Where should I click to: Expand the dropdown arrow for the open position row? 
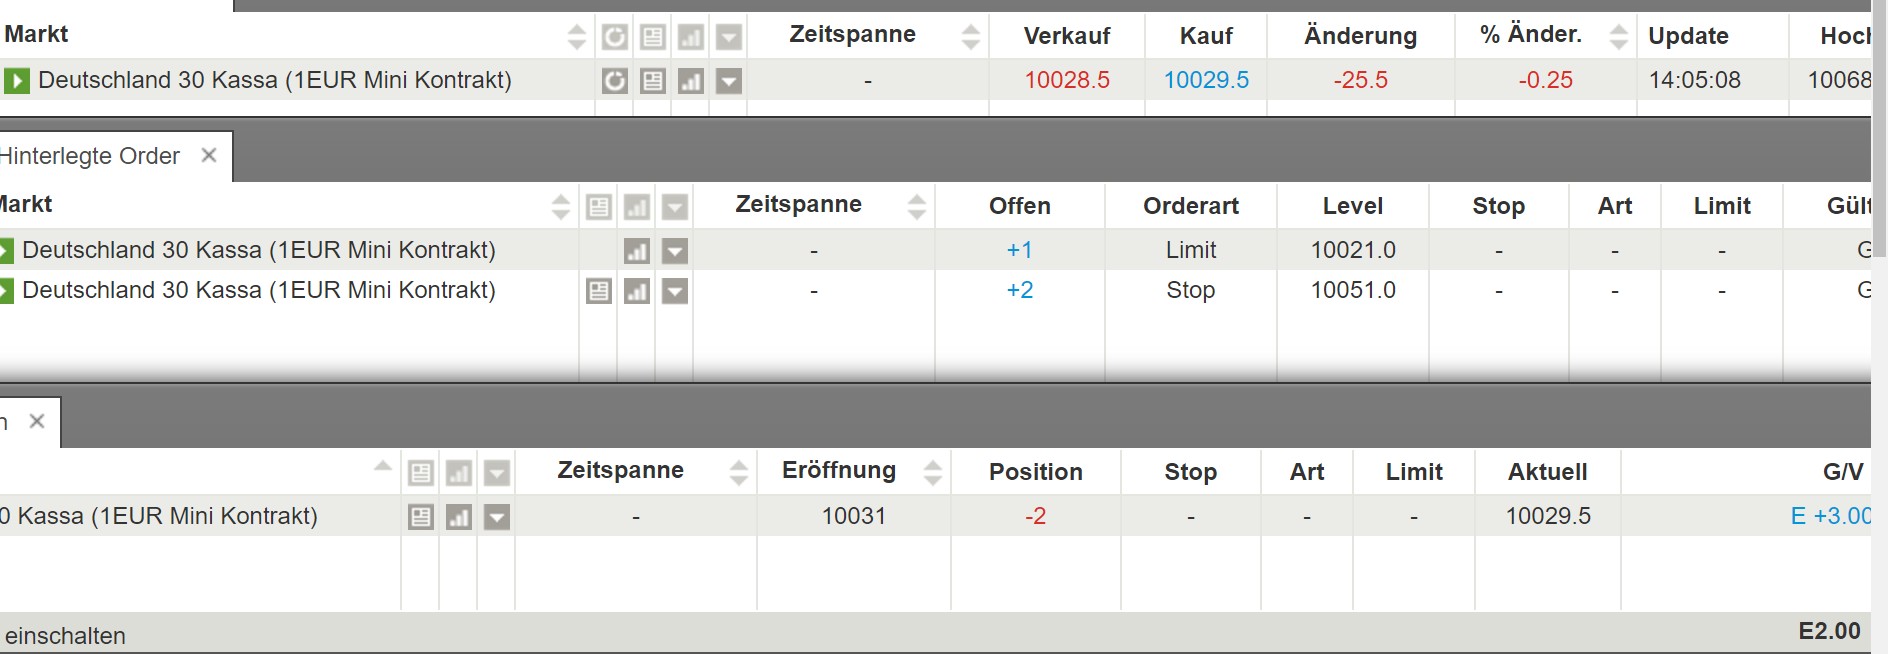click(497, 517)
